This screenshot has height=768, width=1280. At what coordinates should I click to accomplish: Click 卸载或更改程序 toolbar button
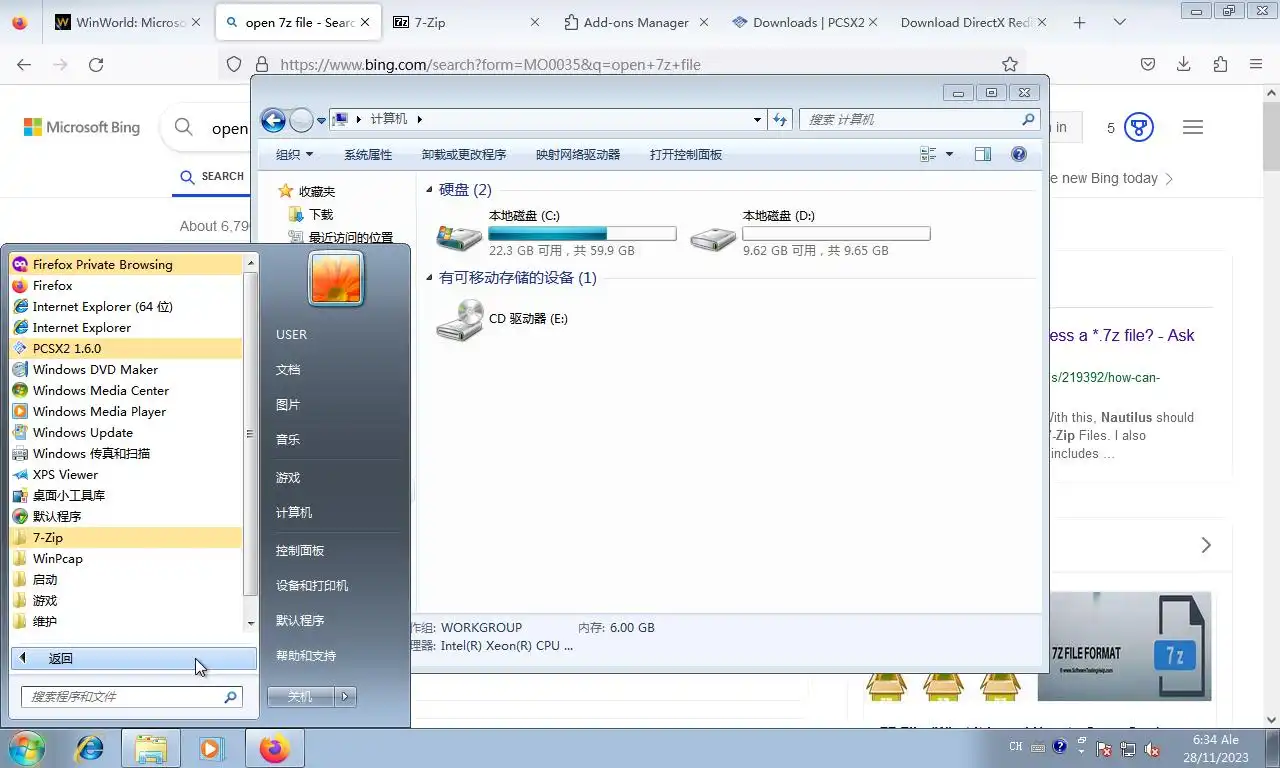[464, 154]
